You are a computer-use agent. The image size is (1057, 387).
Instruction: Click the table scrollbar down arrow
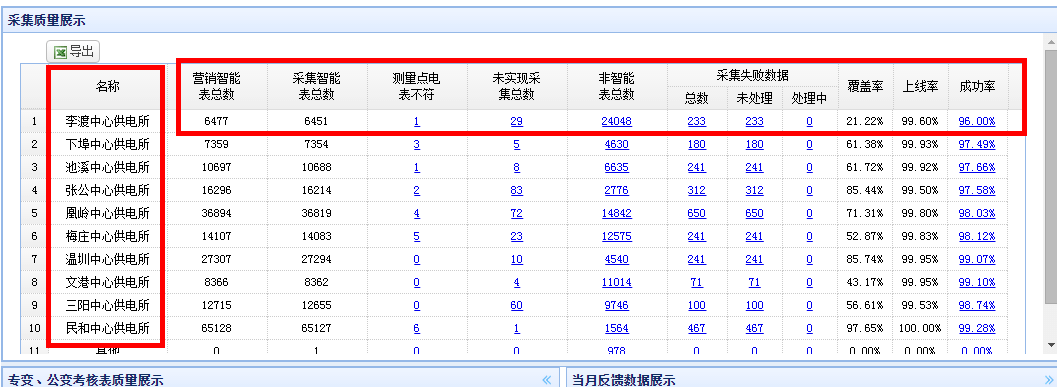point(1051,345)
